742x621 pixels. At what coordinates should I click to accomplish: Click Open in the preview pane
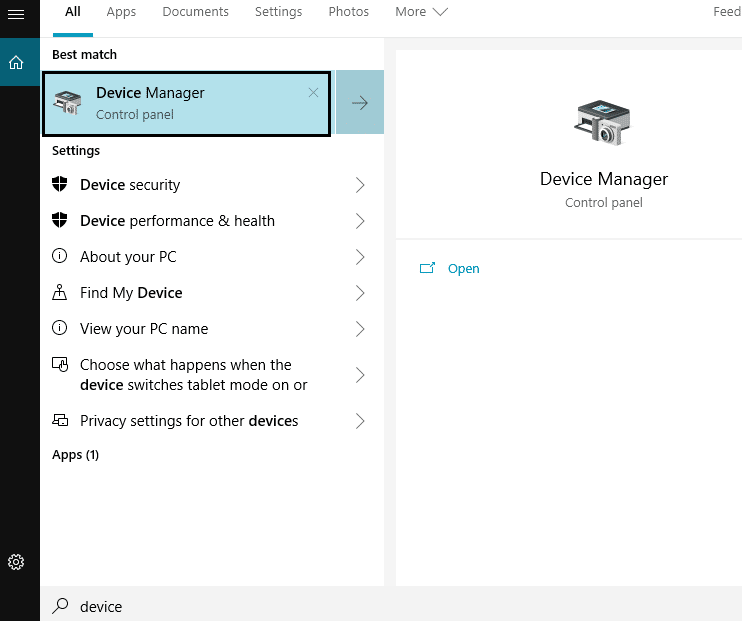click(463, 268)
